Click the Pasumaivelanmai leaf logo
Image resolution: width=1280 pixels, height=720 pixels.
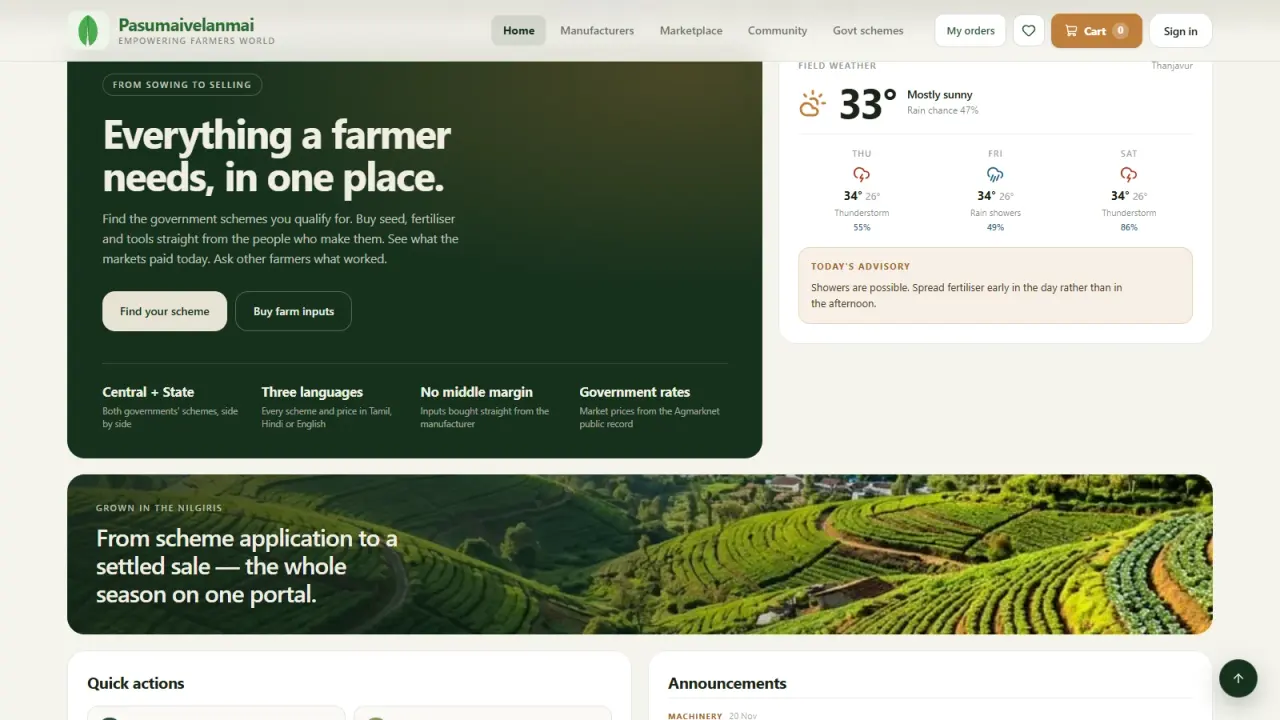88,30
